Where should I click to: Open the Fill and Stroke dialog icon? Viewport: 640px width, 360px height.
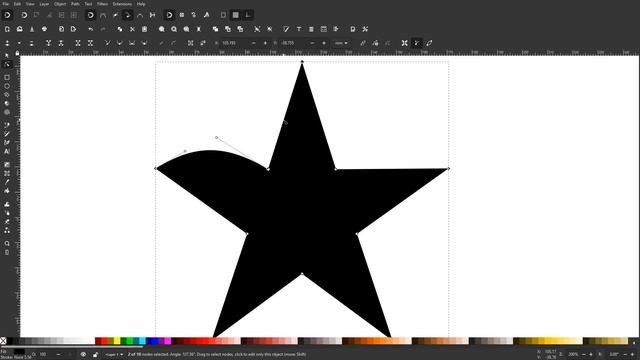[286, 29]
